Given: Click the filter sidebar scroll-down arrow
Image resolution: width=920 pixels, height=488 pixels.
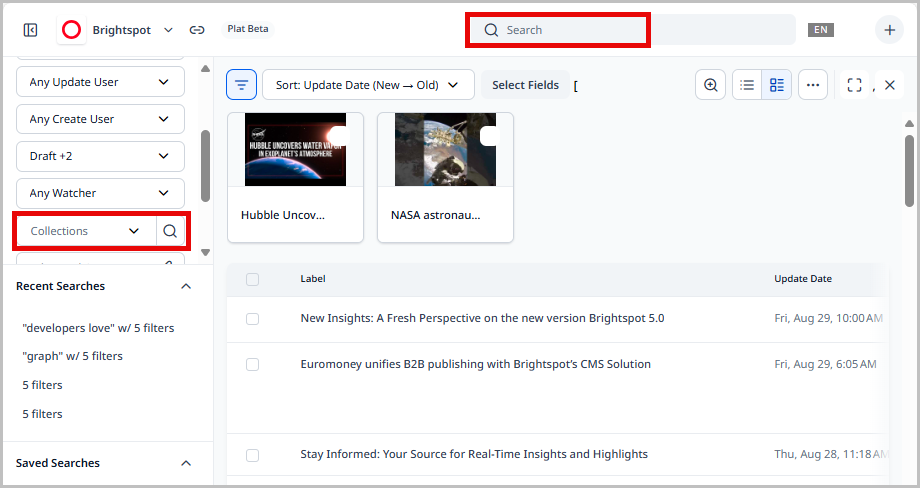Looking at the screenshot, I should (x=205, y=252).
